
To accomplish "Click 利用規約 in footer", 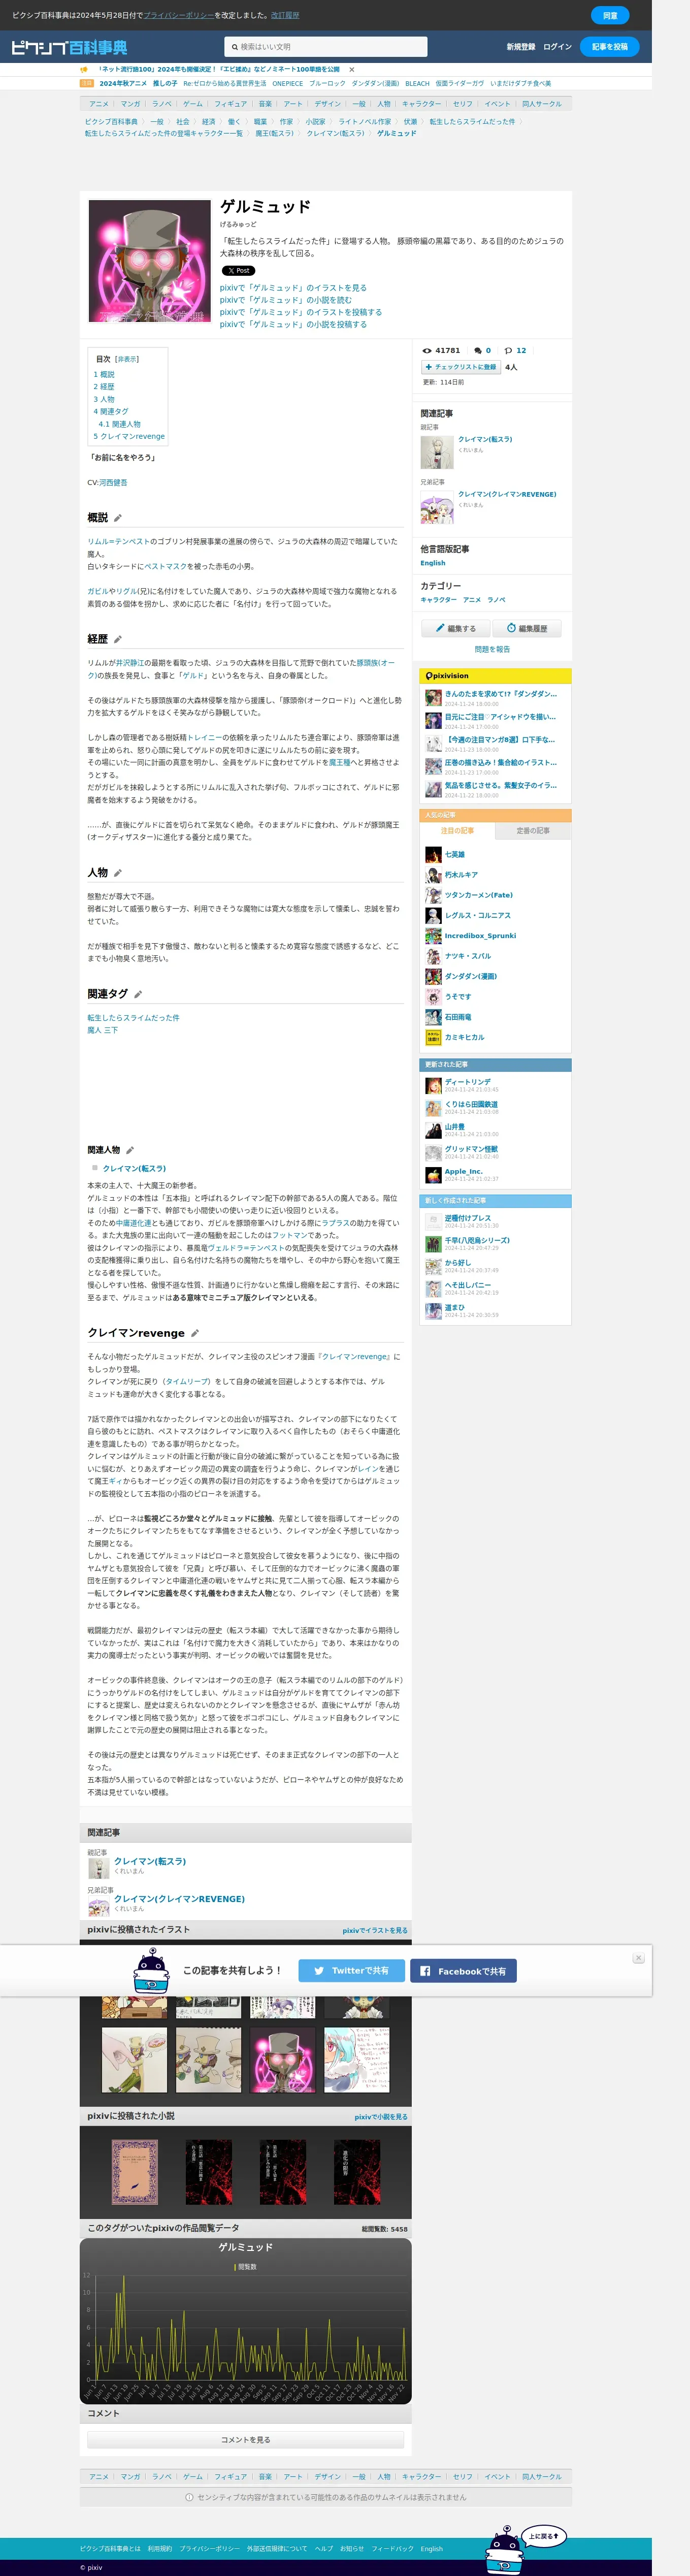I will (160, 2549).
